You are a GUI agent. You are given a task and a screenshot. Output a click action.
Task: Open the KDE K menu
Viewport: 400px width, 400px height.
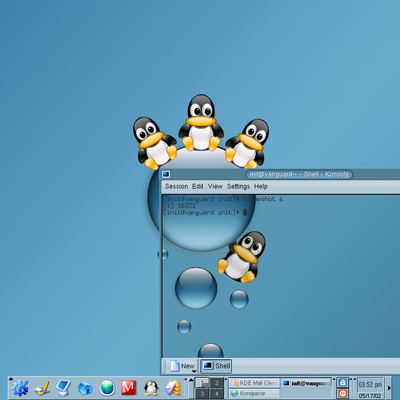(20, 388)
